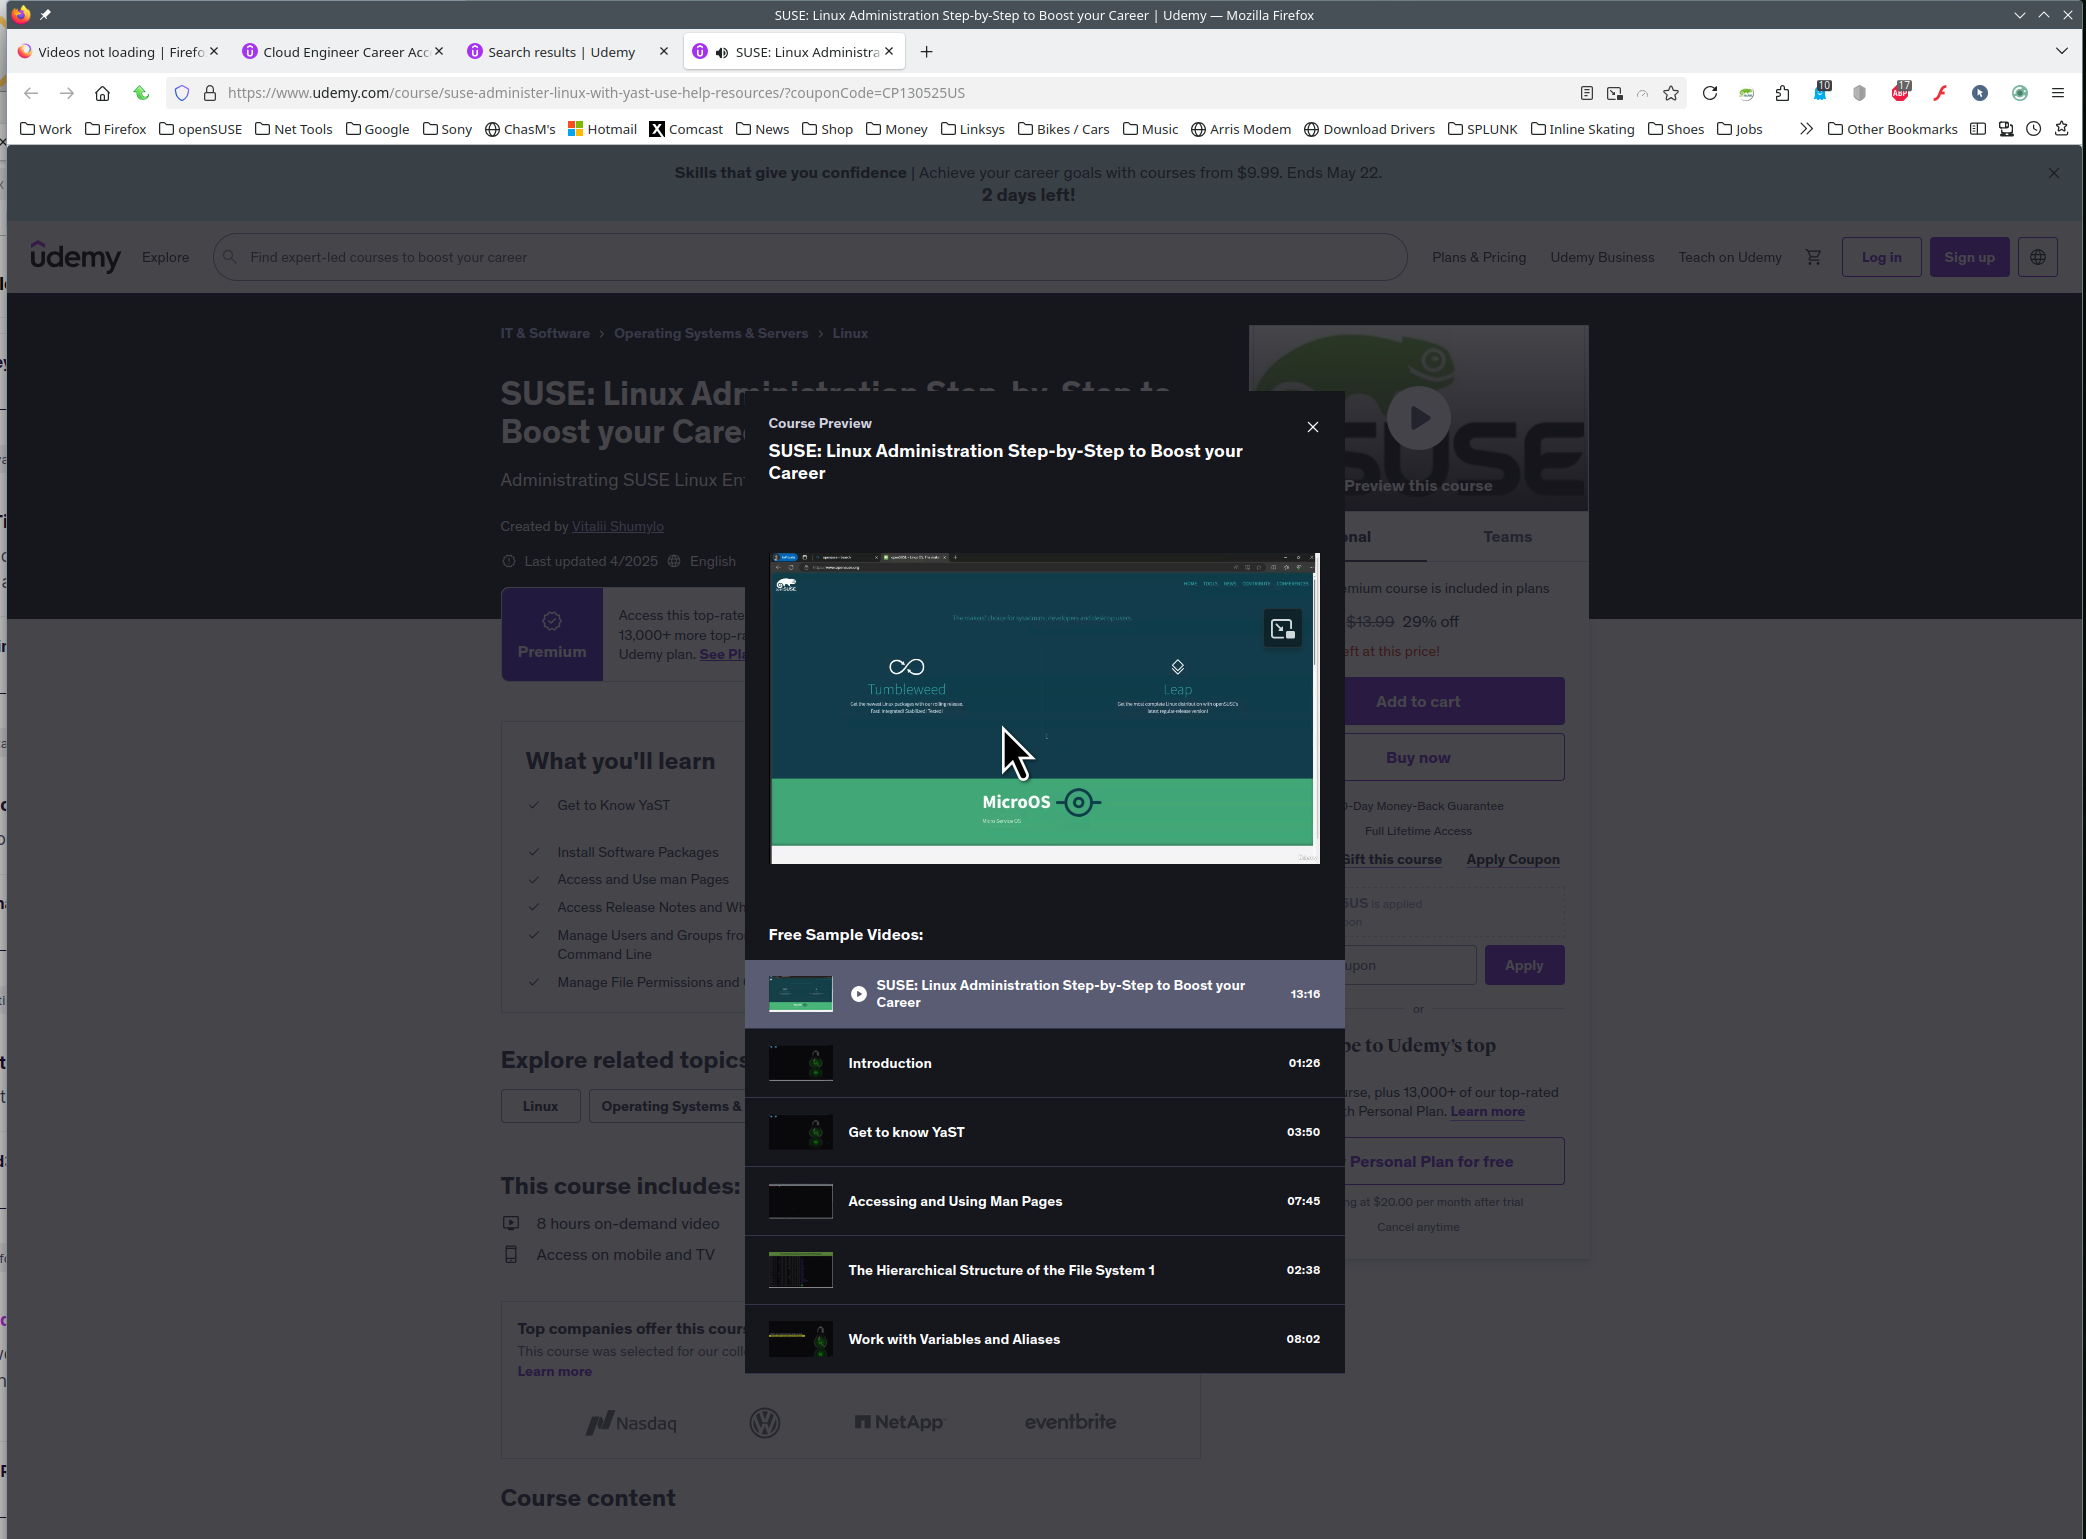Close the Course Preview dialog
The height and width of the screenshot is (1539, 2086).
1313,427
